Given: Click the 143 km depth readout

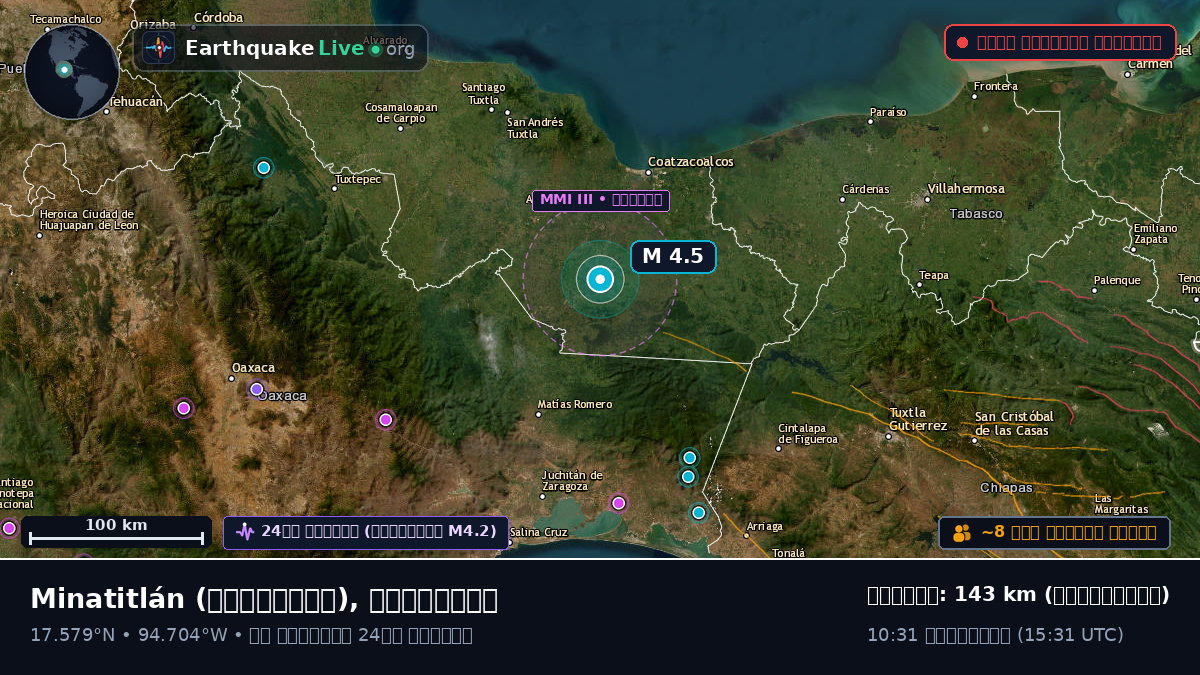Looking at the screenshot, I should (x=1018, y=595).
